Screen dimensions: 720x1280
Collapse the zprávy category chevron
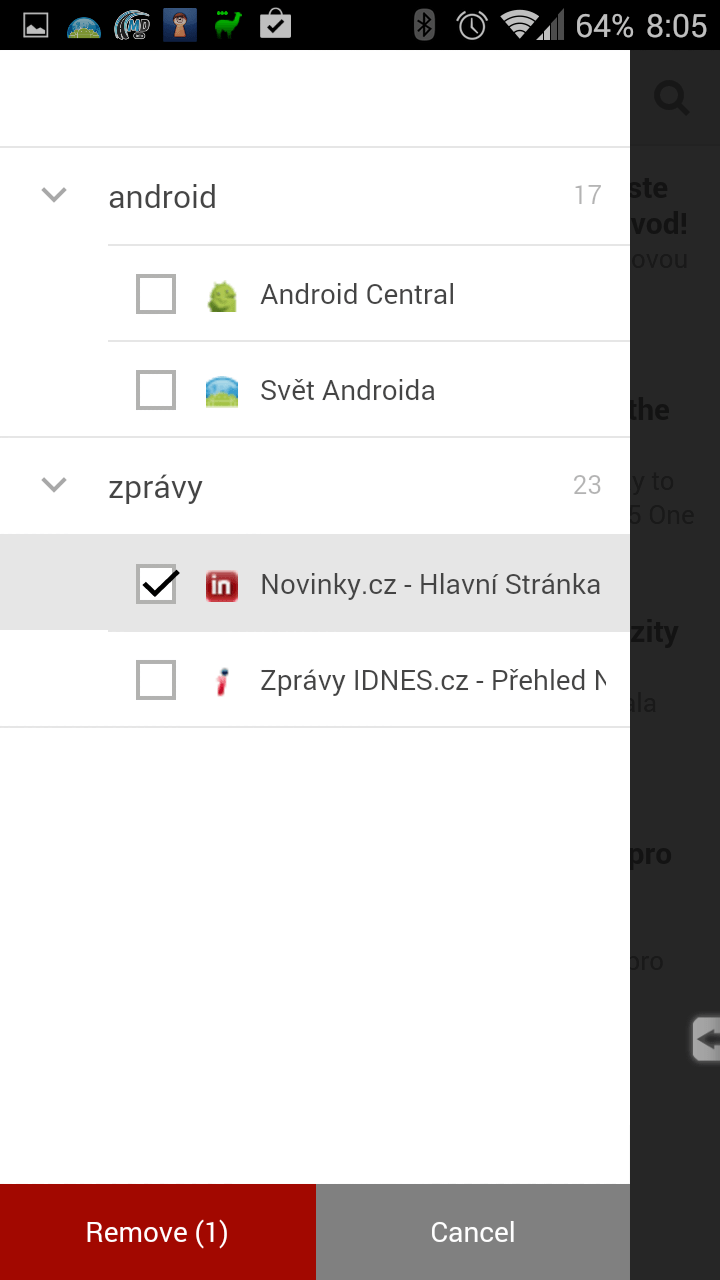coord(54,485)
